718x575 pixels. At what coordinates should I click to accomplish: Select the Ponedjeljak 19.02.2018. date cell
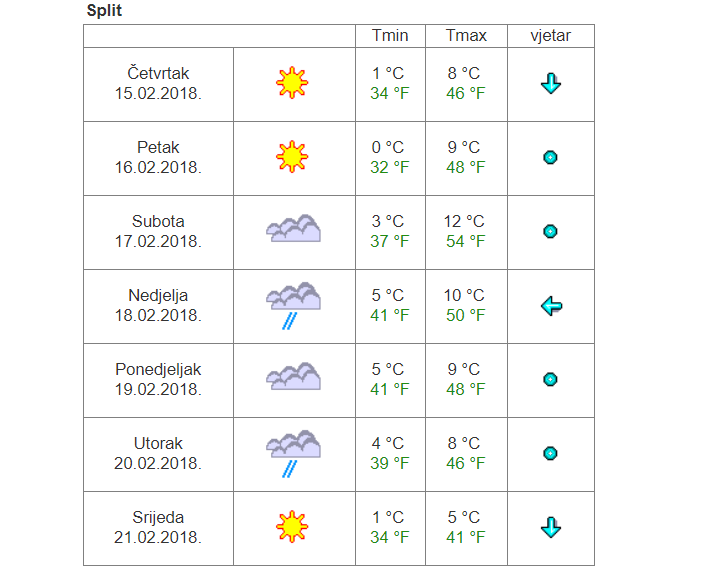[x=158, y=380]
